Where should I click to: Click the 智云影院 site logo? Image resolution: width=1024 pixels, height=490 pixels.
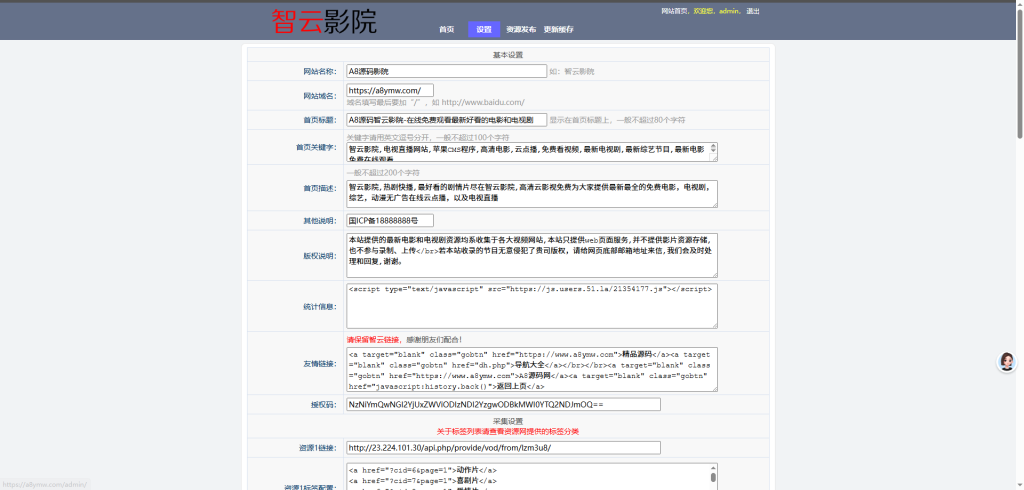[324, 22]
